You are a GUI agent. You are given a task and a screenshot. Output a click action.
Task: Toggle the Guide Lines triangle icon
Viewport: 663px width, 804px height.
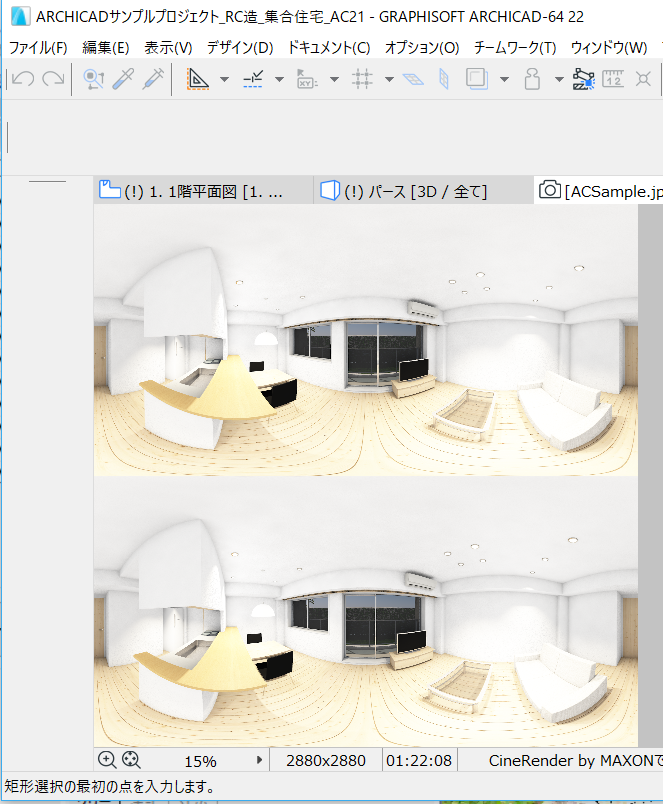197,79
